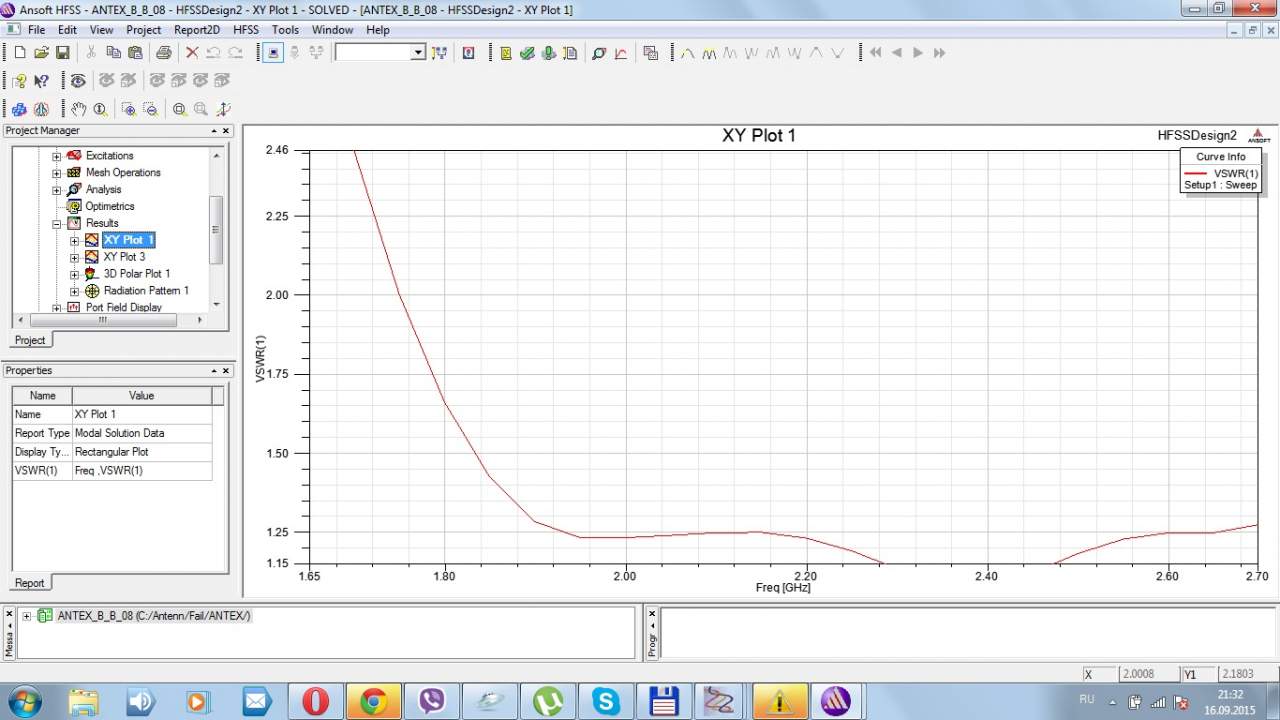Click the Project Manager vertical scrollbar thumb
The height and width of the screenshot is (720, 1280).
216,230
